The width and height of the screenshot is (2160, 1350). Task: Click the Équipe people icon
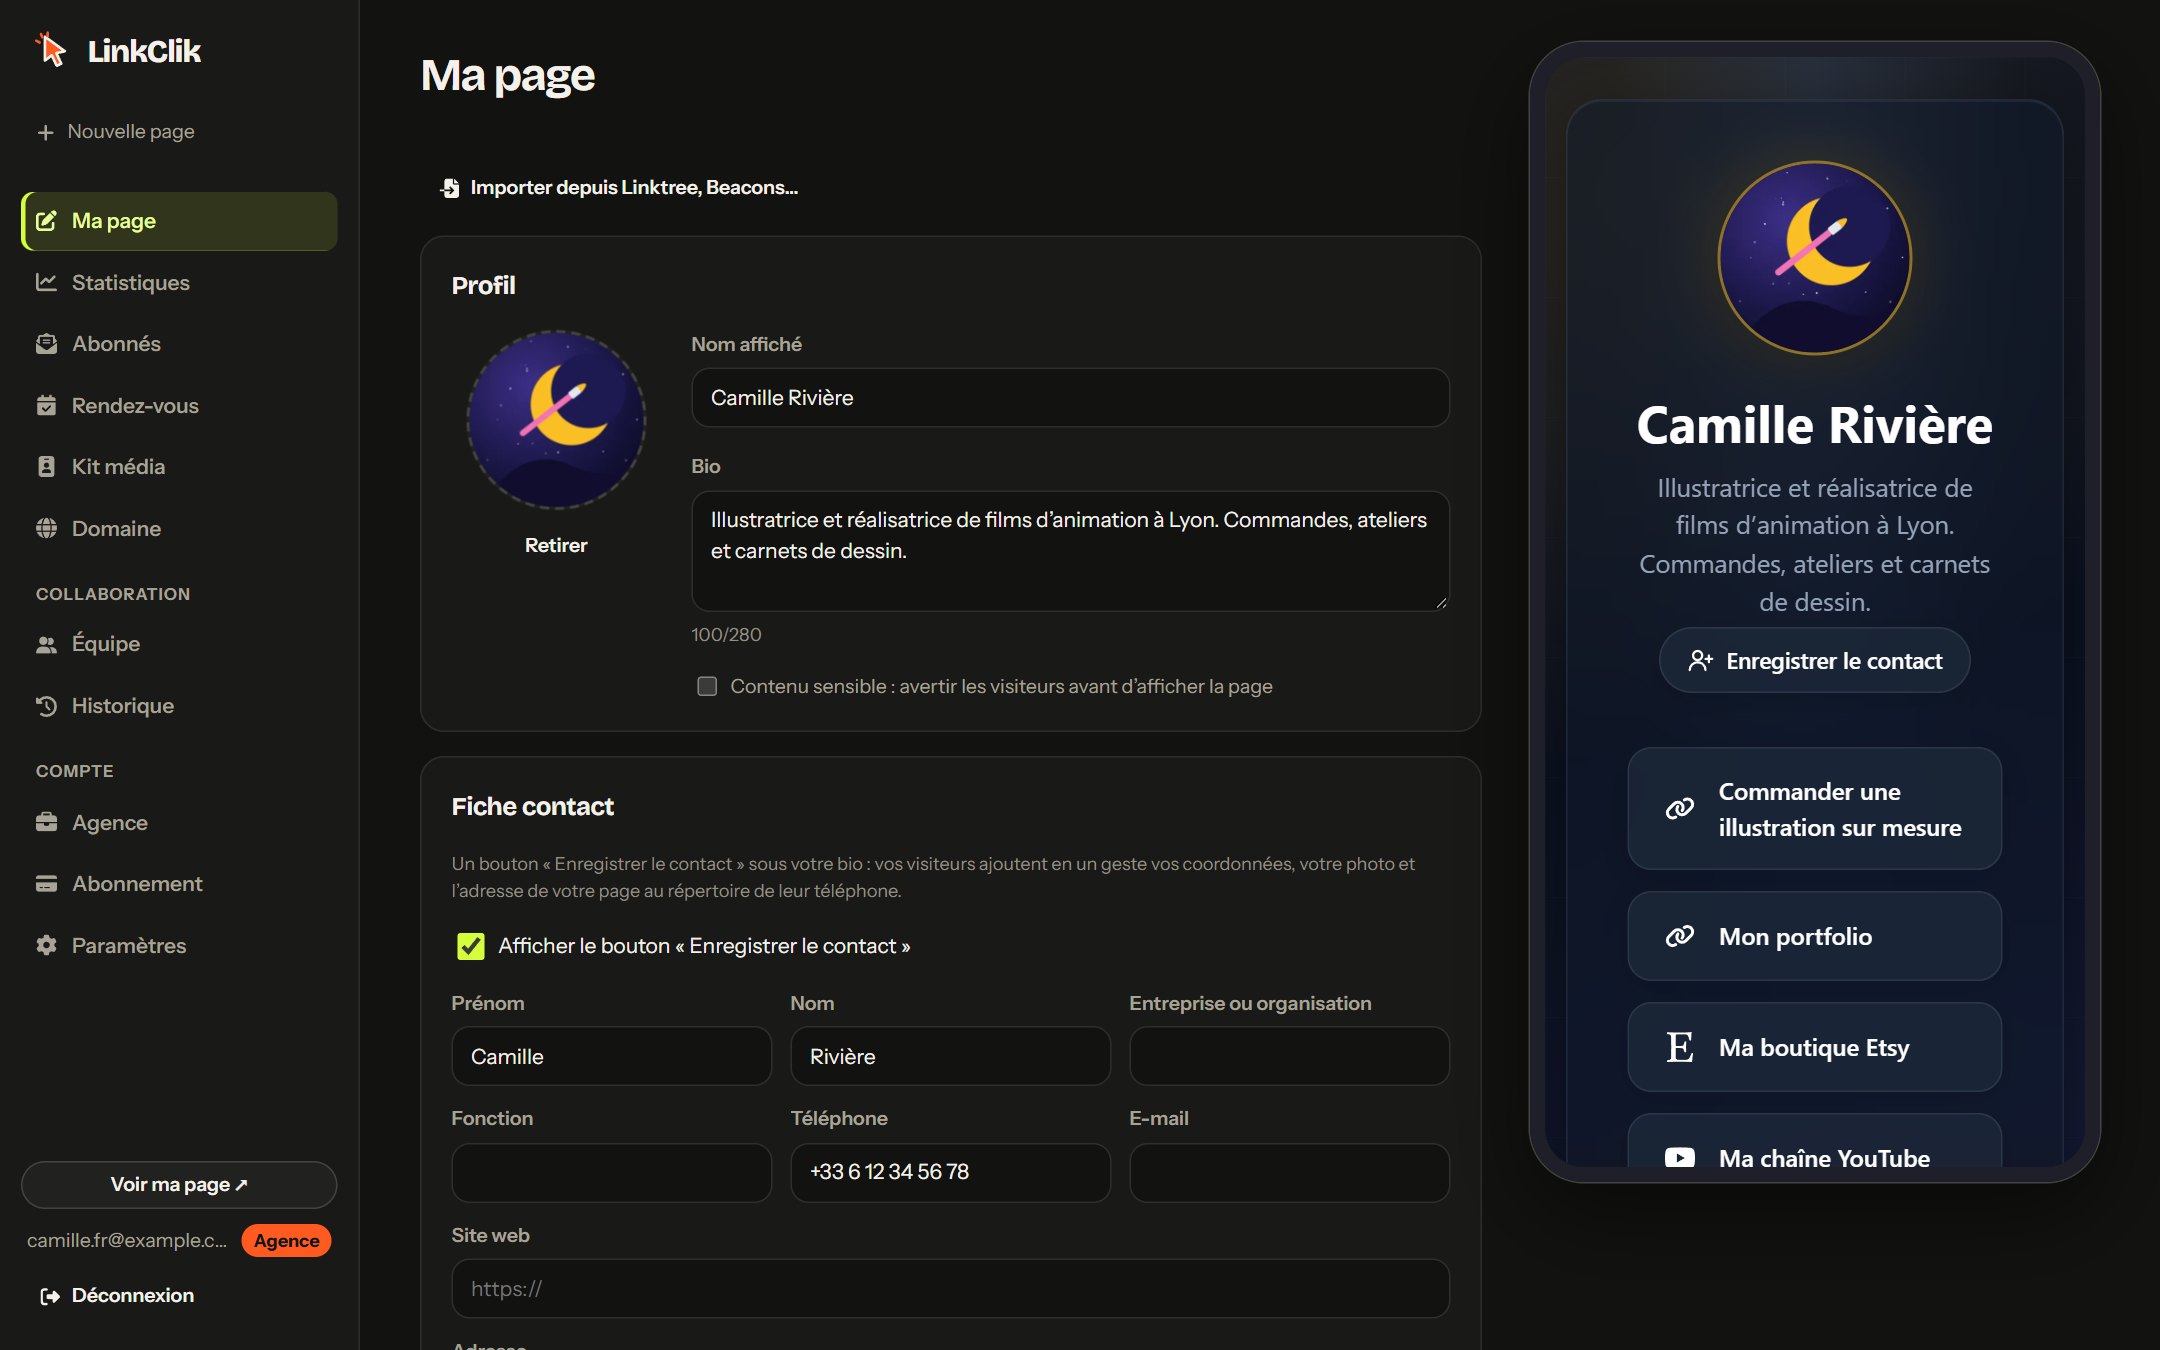[46, 644]
